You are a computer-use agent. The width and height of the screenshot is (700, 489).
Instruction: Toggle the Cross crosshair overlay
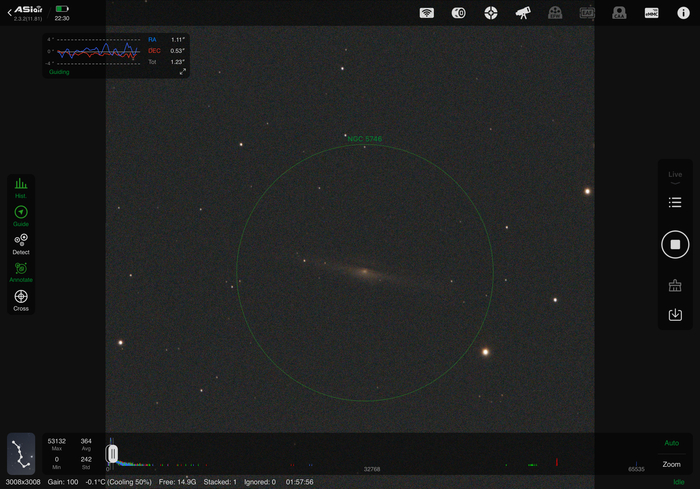(21, 299)
